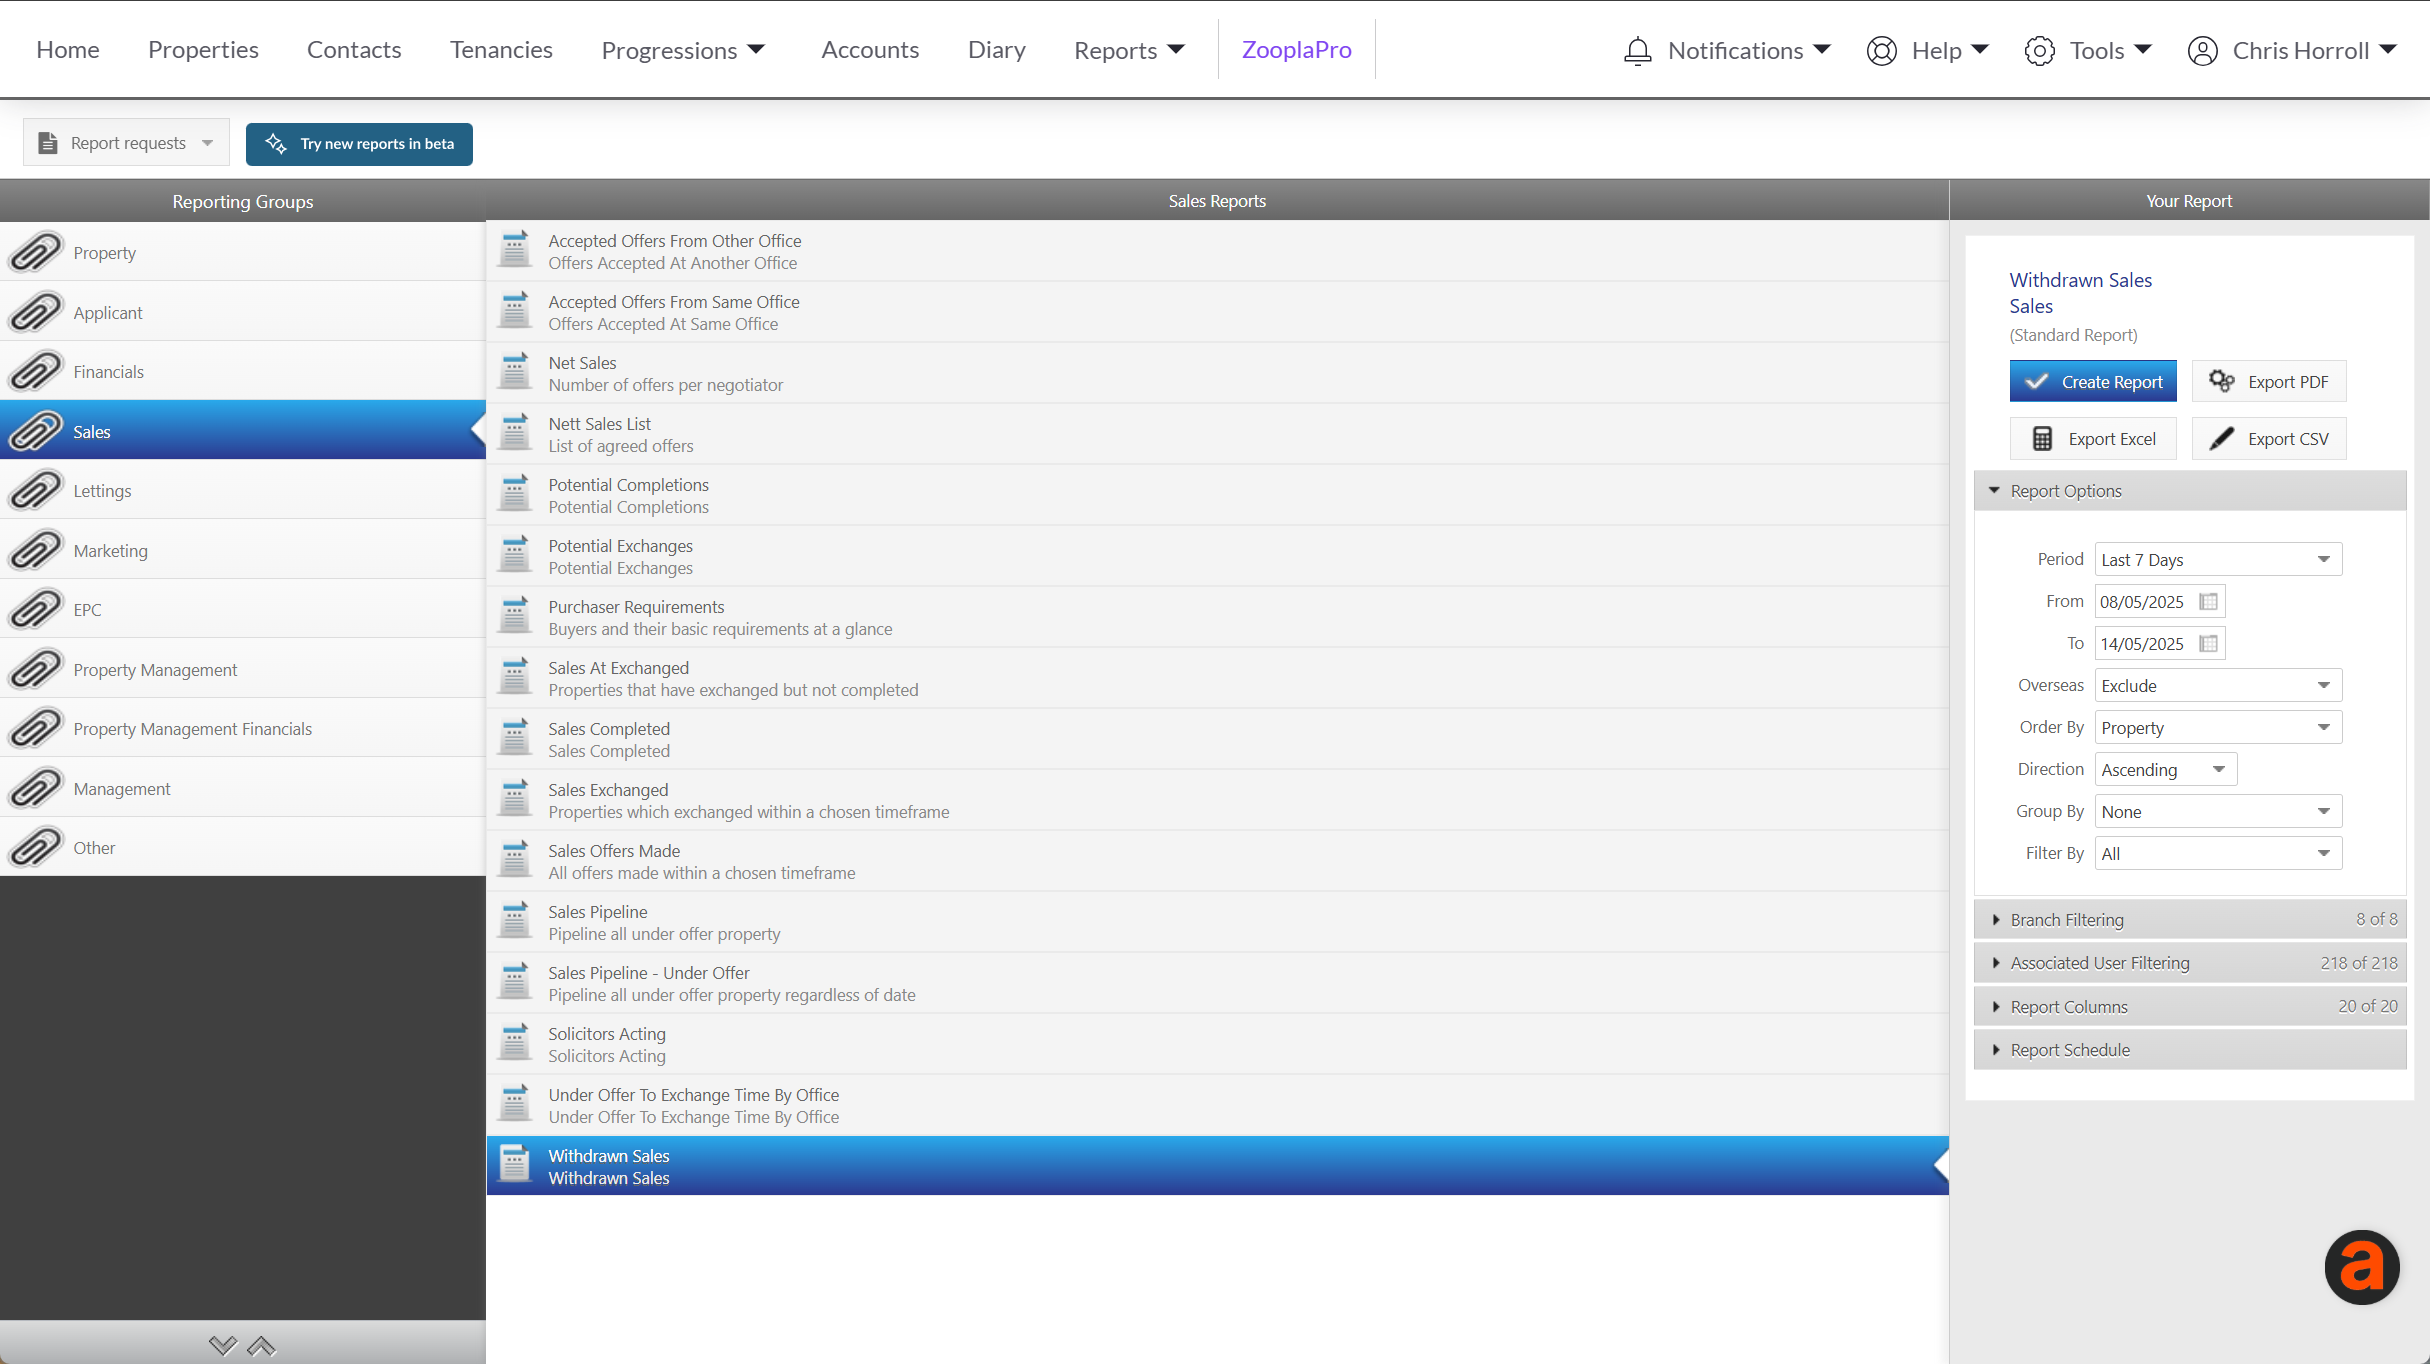Click the paperclip icon beside Property group
Screen dimensions: 2430x1364
(36, 252)
